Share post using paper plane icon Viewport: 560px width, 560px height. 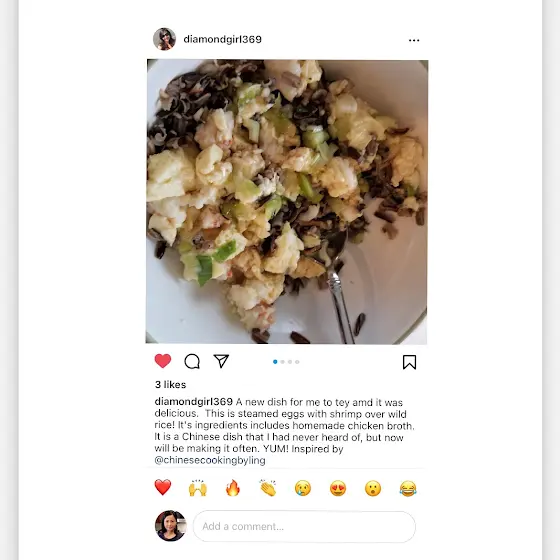click(221, 361)
